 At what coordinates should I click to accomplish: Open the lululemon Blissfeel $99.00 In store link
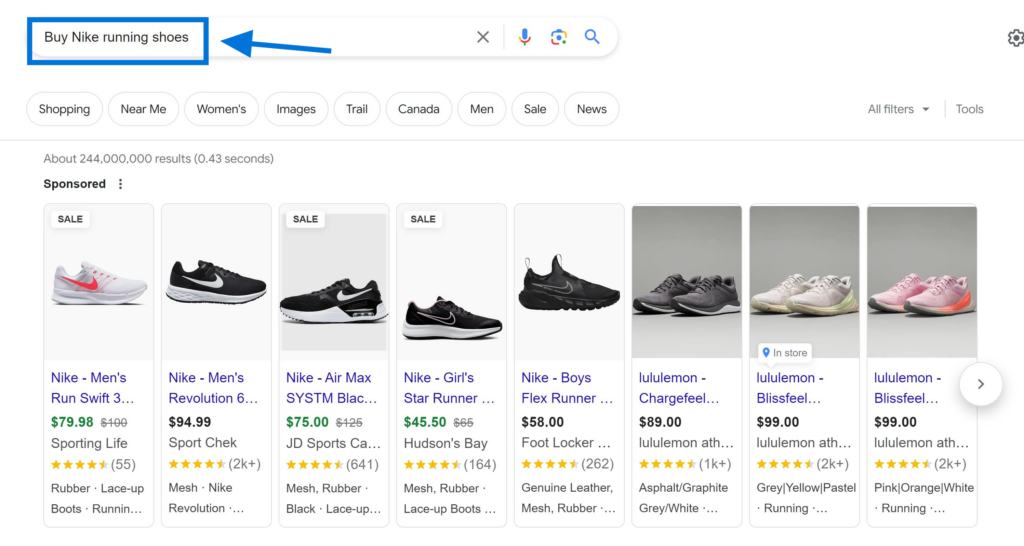[x=790, y=388]
